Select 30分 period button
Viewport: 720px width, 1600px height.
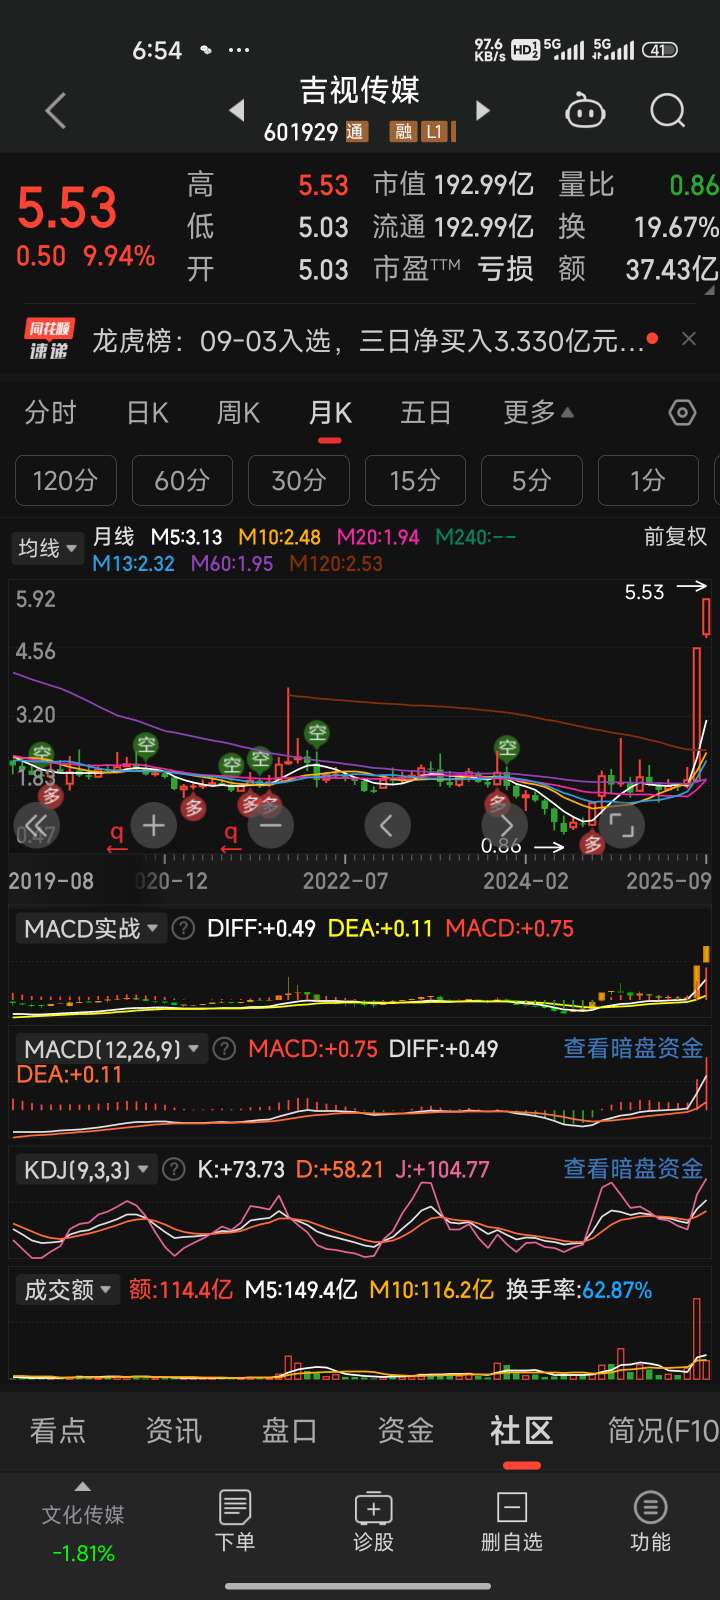tap(299, 481)
